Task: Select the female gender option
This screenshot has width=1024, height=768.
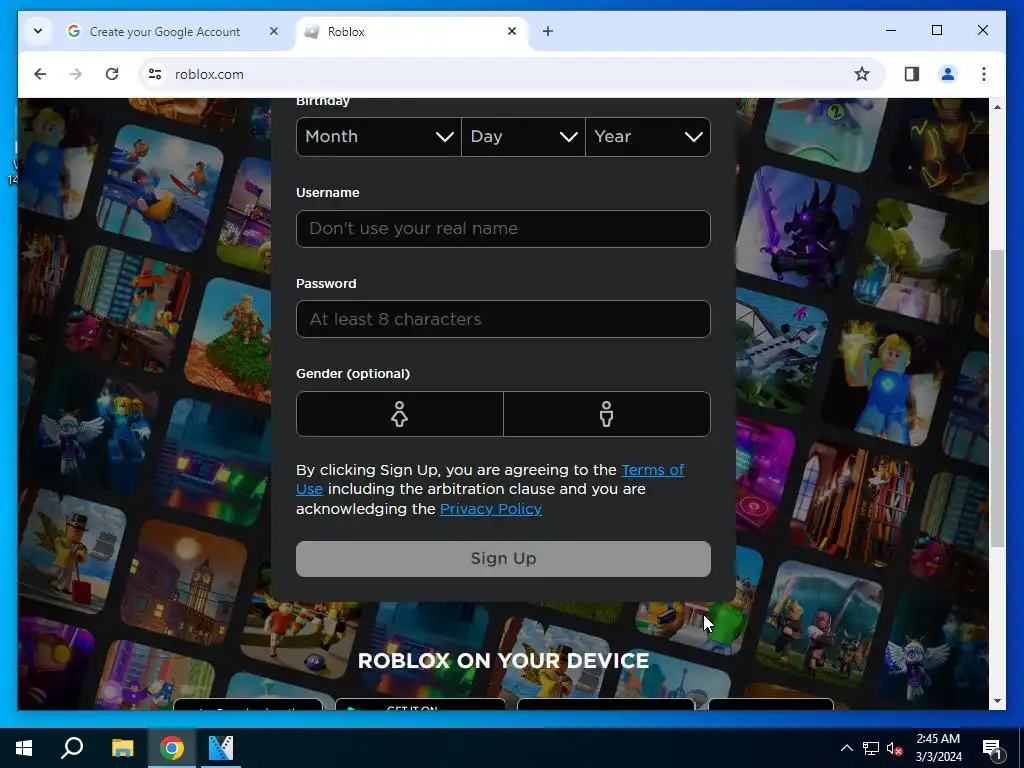Action: click(x=400, y=414)
